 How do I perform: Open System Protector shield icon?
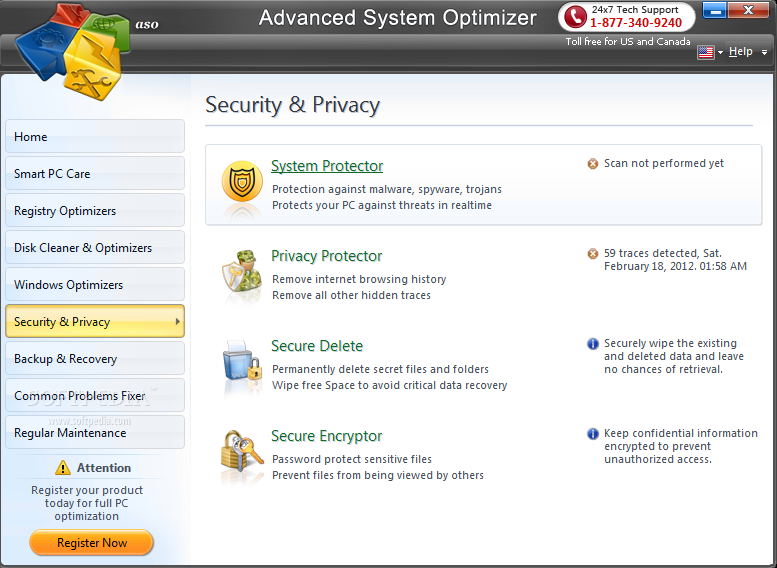[242, 181]
